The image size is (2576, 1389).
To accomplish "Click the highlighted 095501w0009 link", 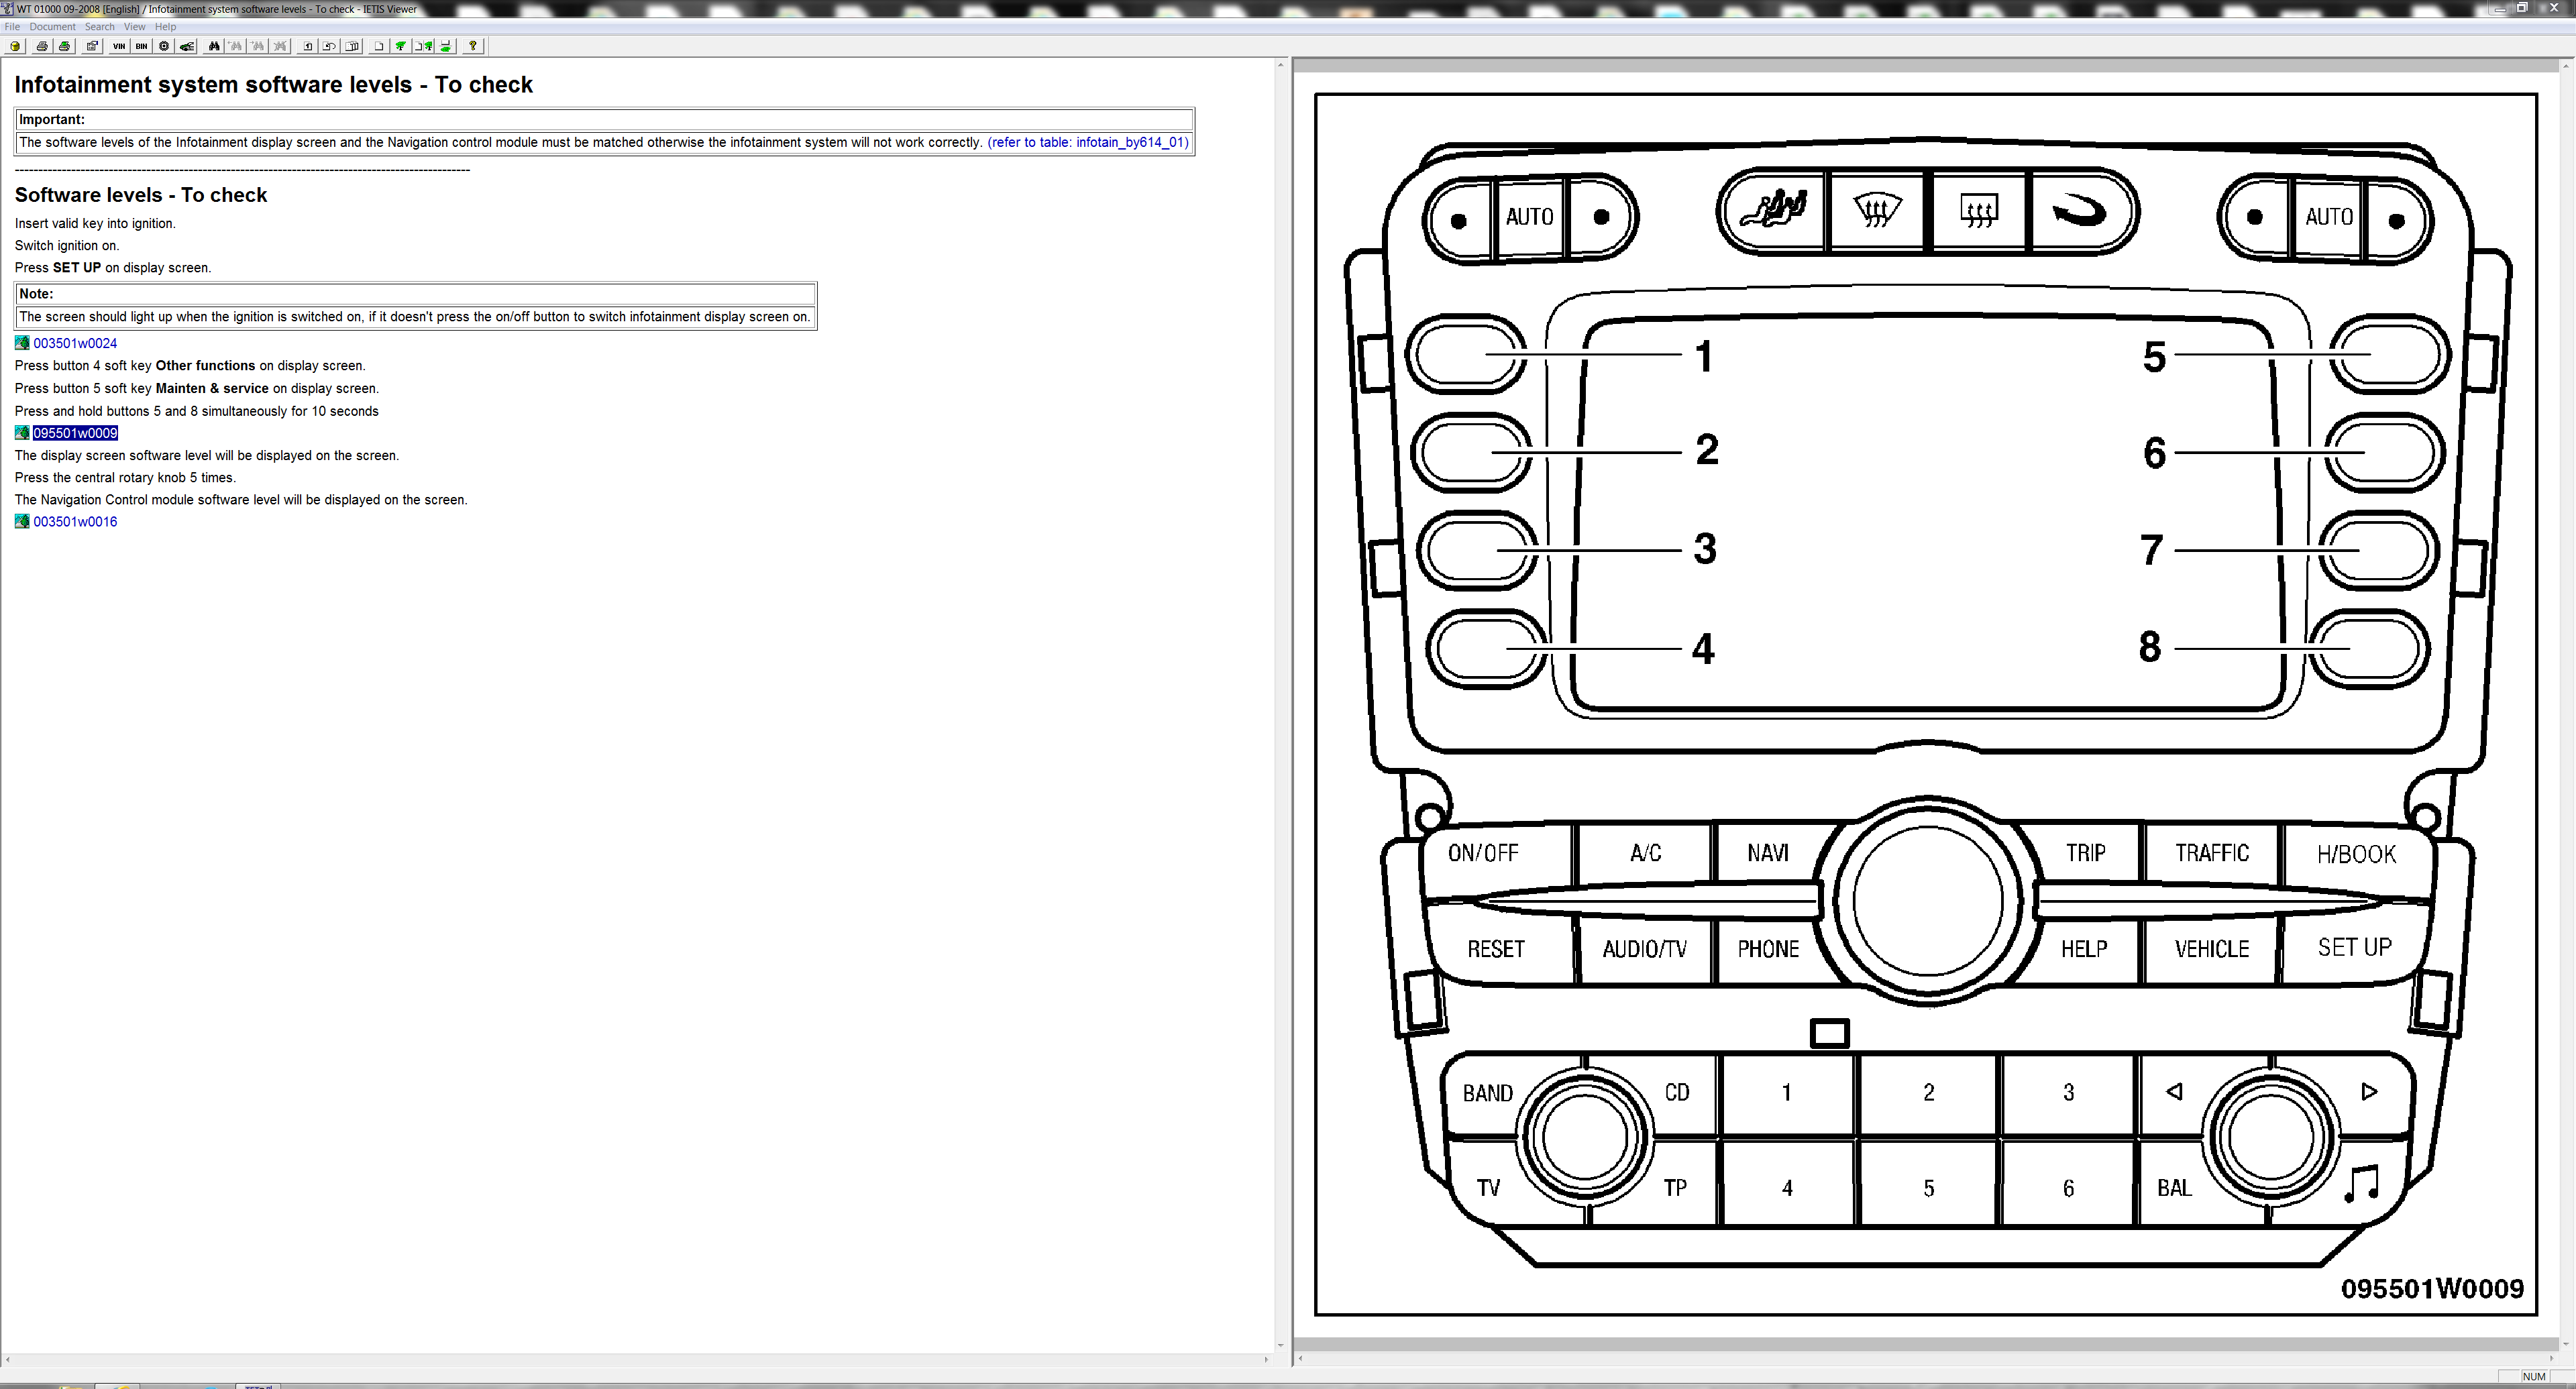I will 75,433.
